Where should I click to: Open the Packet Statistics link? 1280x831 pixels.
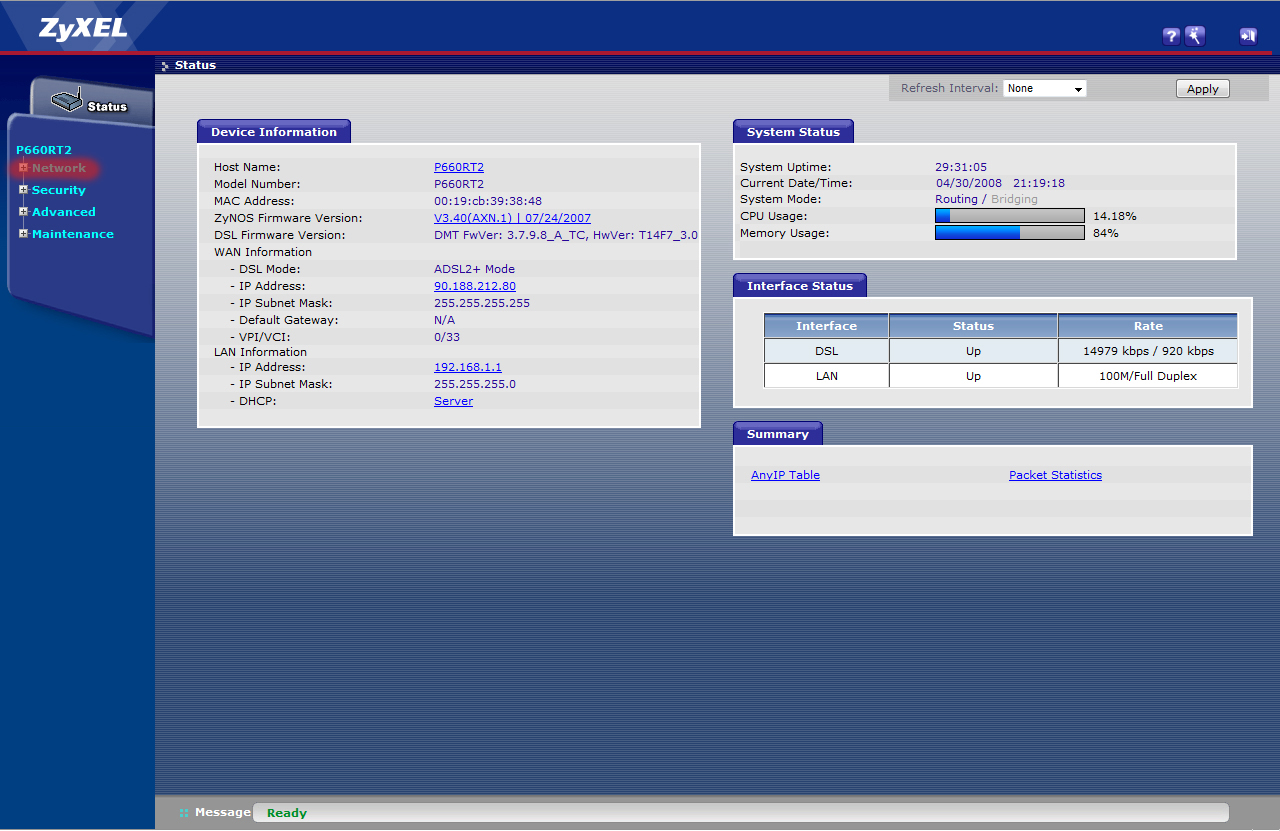(x=1055, y=475)
